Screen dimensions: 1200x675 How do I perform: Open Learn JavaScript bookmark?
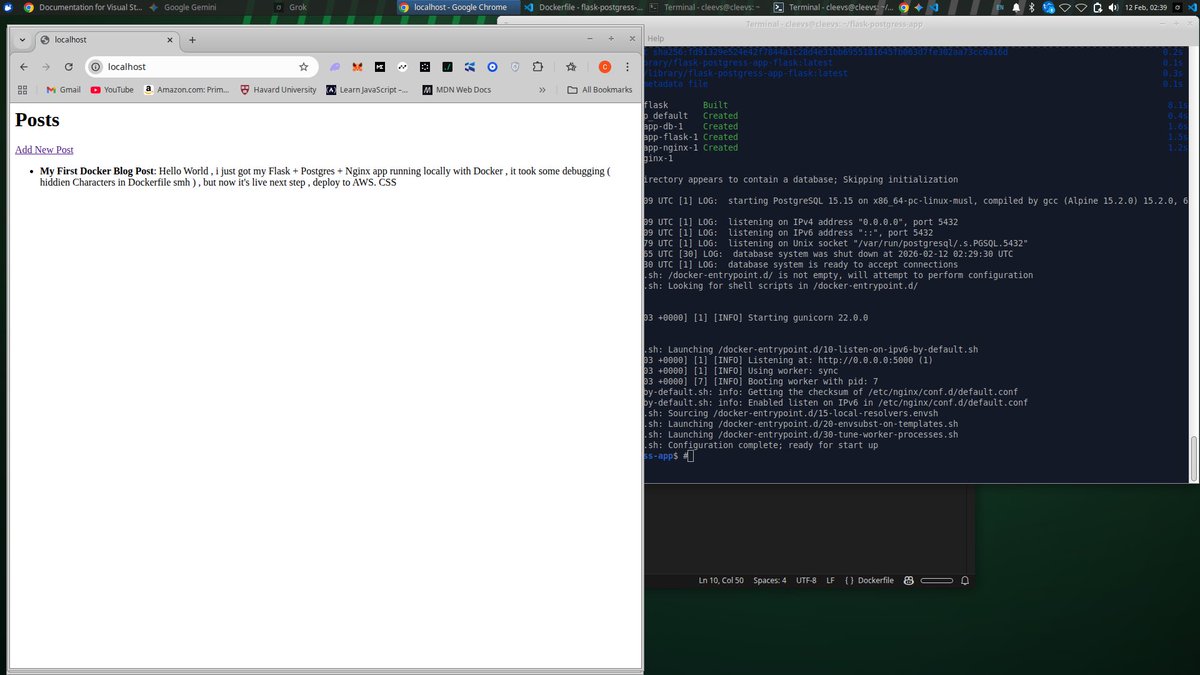pos(367,89)
